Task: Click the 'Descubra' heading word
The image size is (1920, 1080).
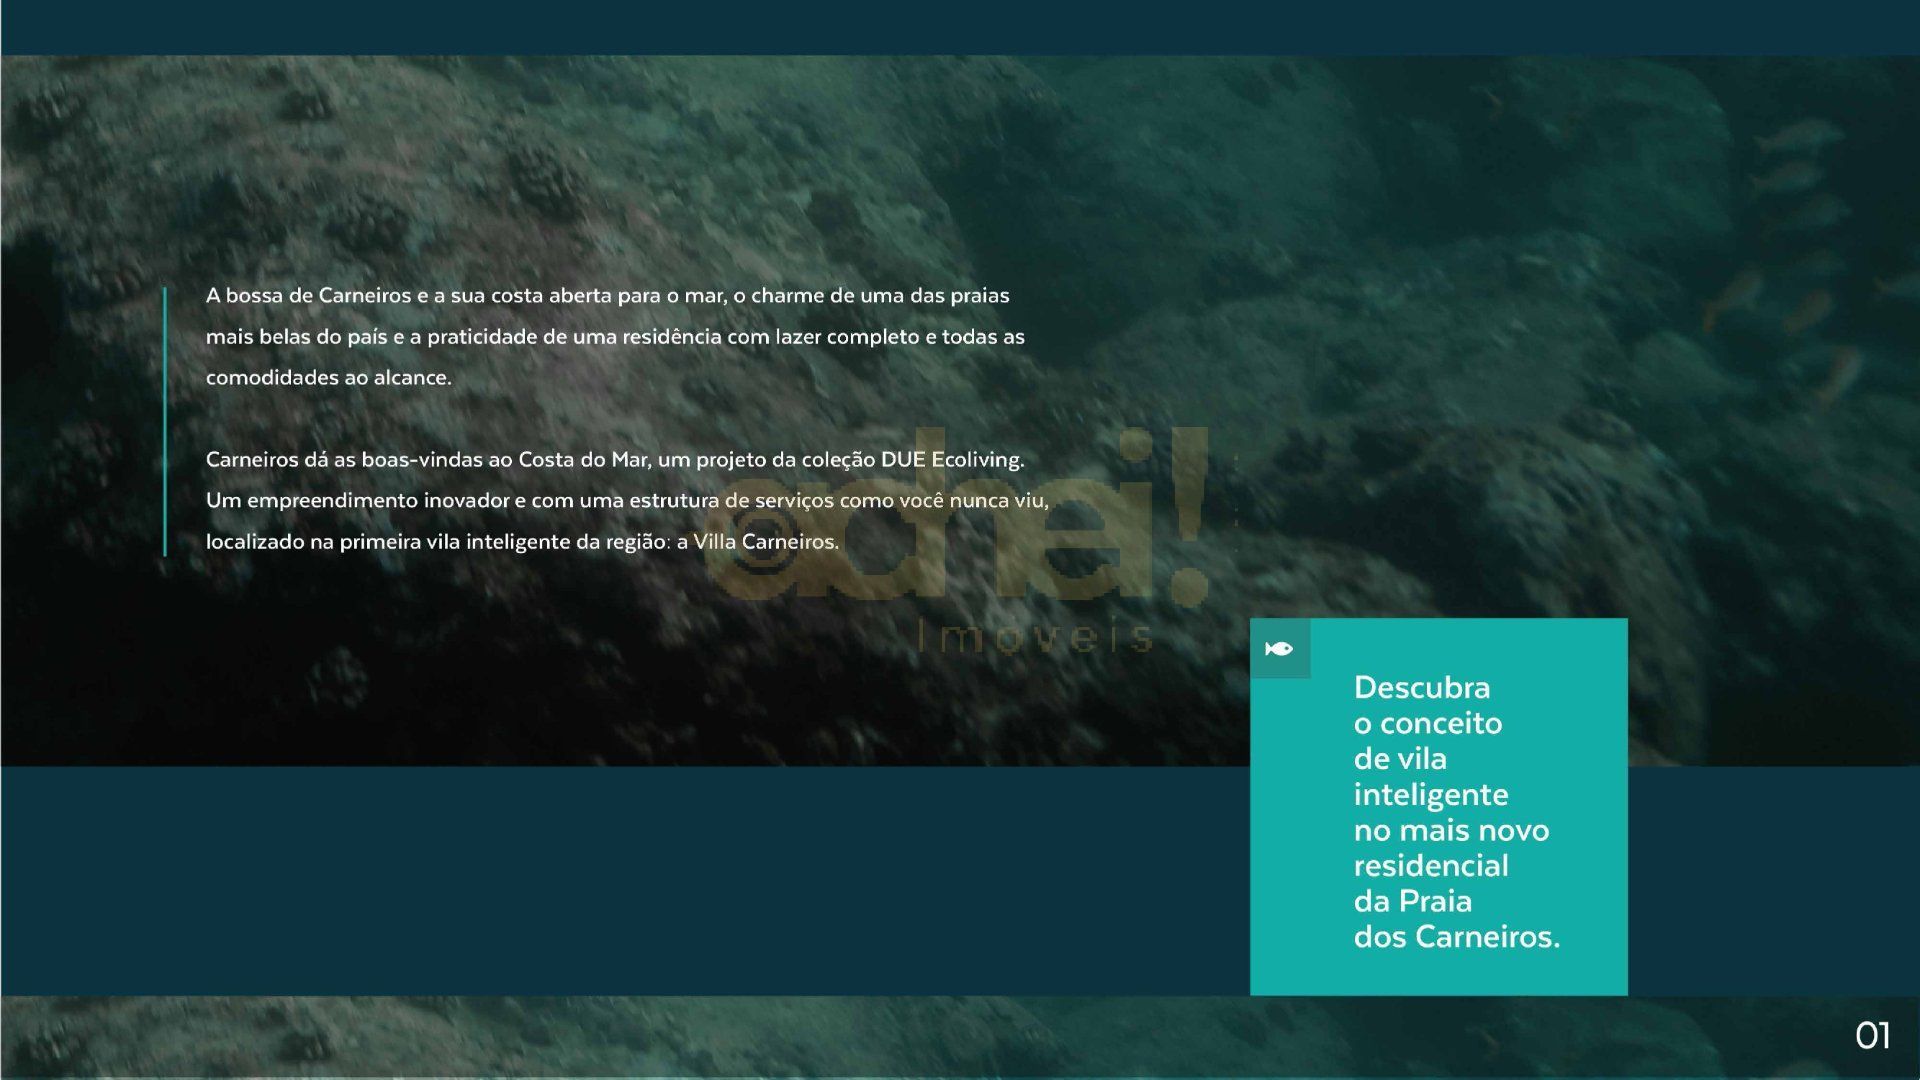Action: point(1421,688)
